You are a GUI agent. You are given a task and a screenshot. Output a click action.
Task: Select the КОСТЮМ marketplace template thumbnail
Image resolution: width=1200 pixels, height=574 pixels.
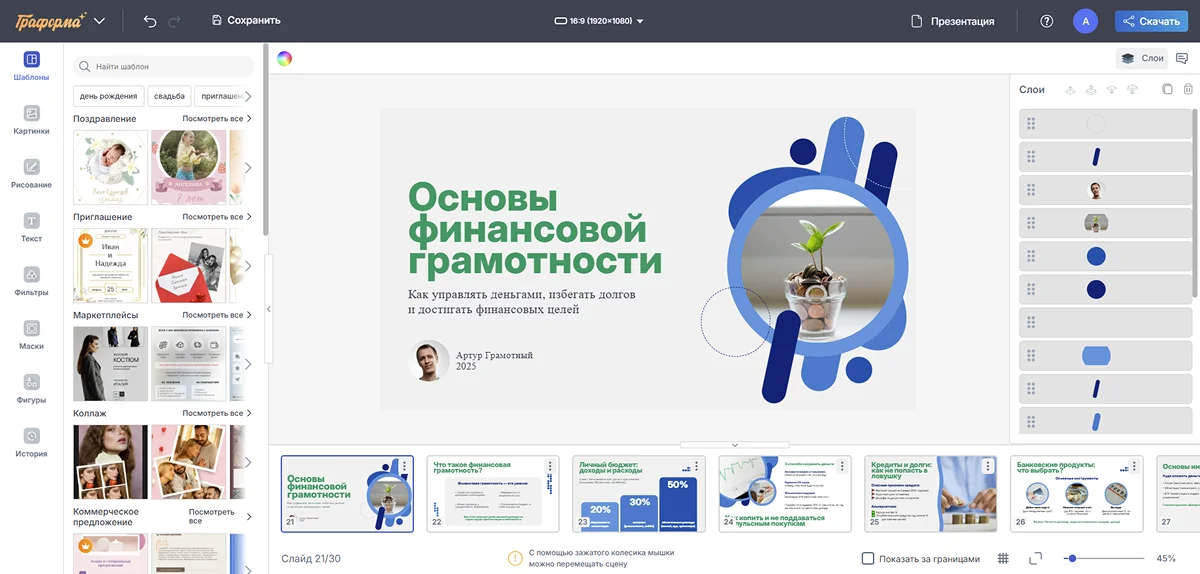[111, 364]
